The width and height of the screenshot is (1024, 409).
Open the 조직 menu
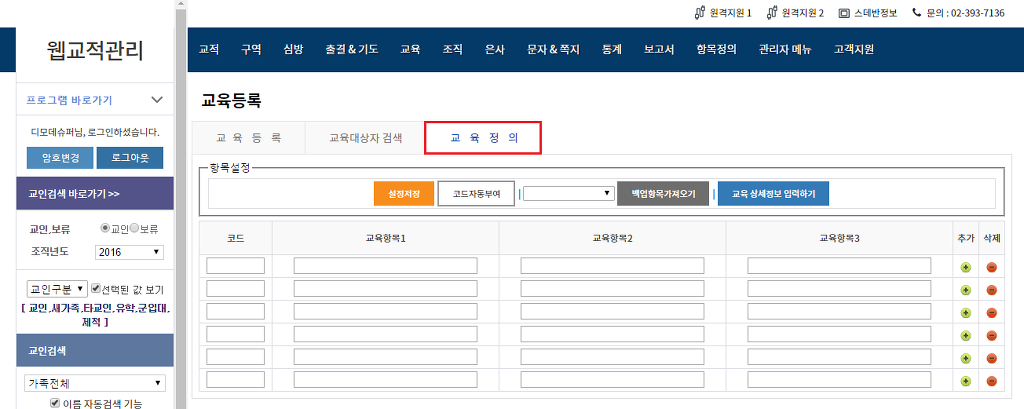pyautogui.click(x=453, y=49)
